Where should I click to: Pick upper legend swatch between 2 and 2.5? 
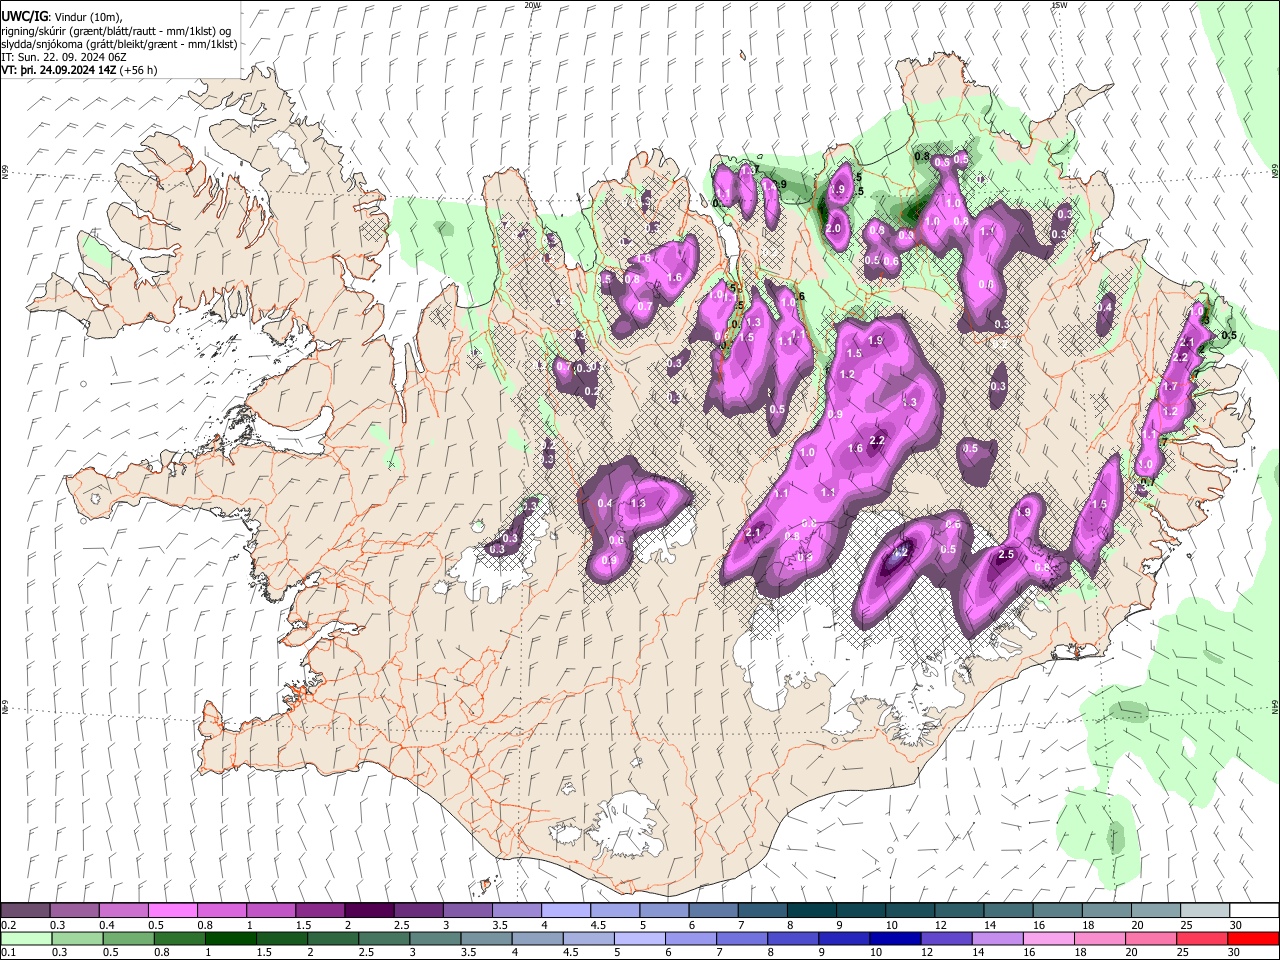368,911
